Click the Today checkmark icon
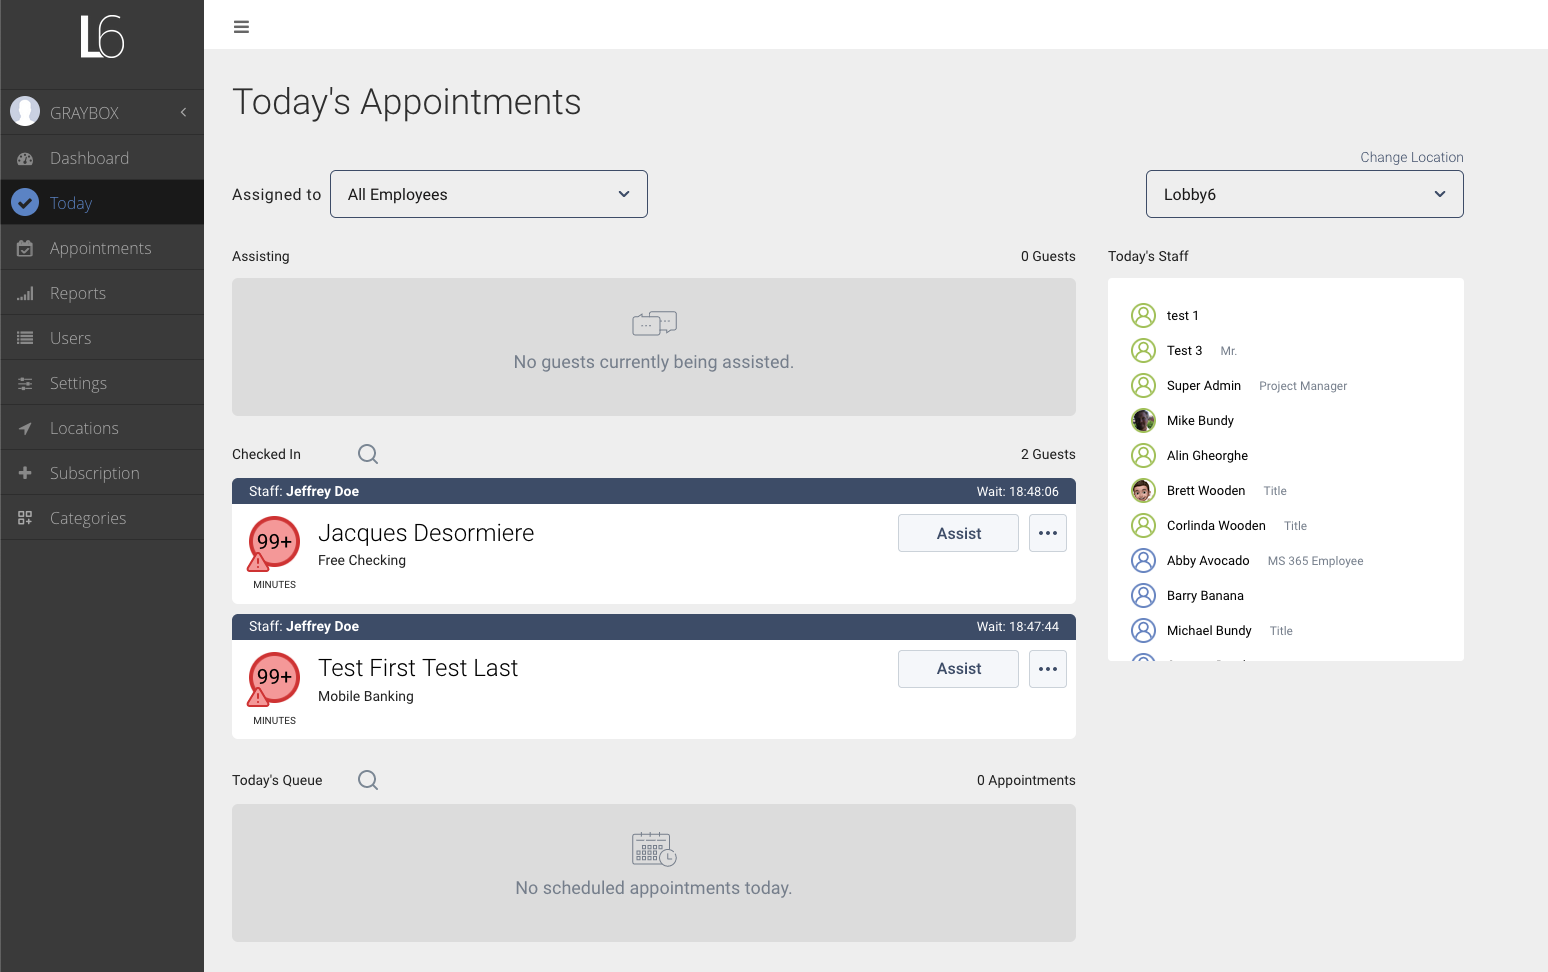 [25, 203]
